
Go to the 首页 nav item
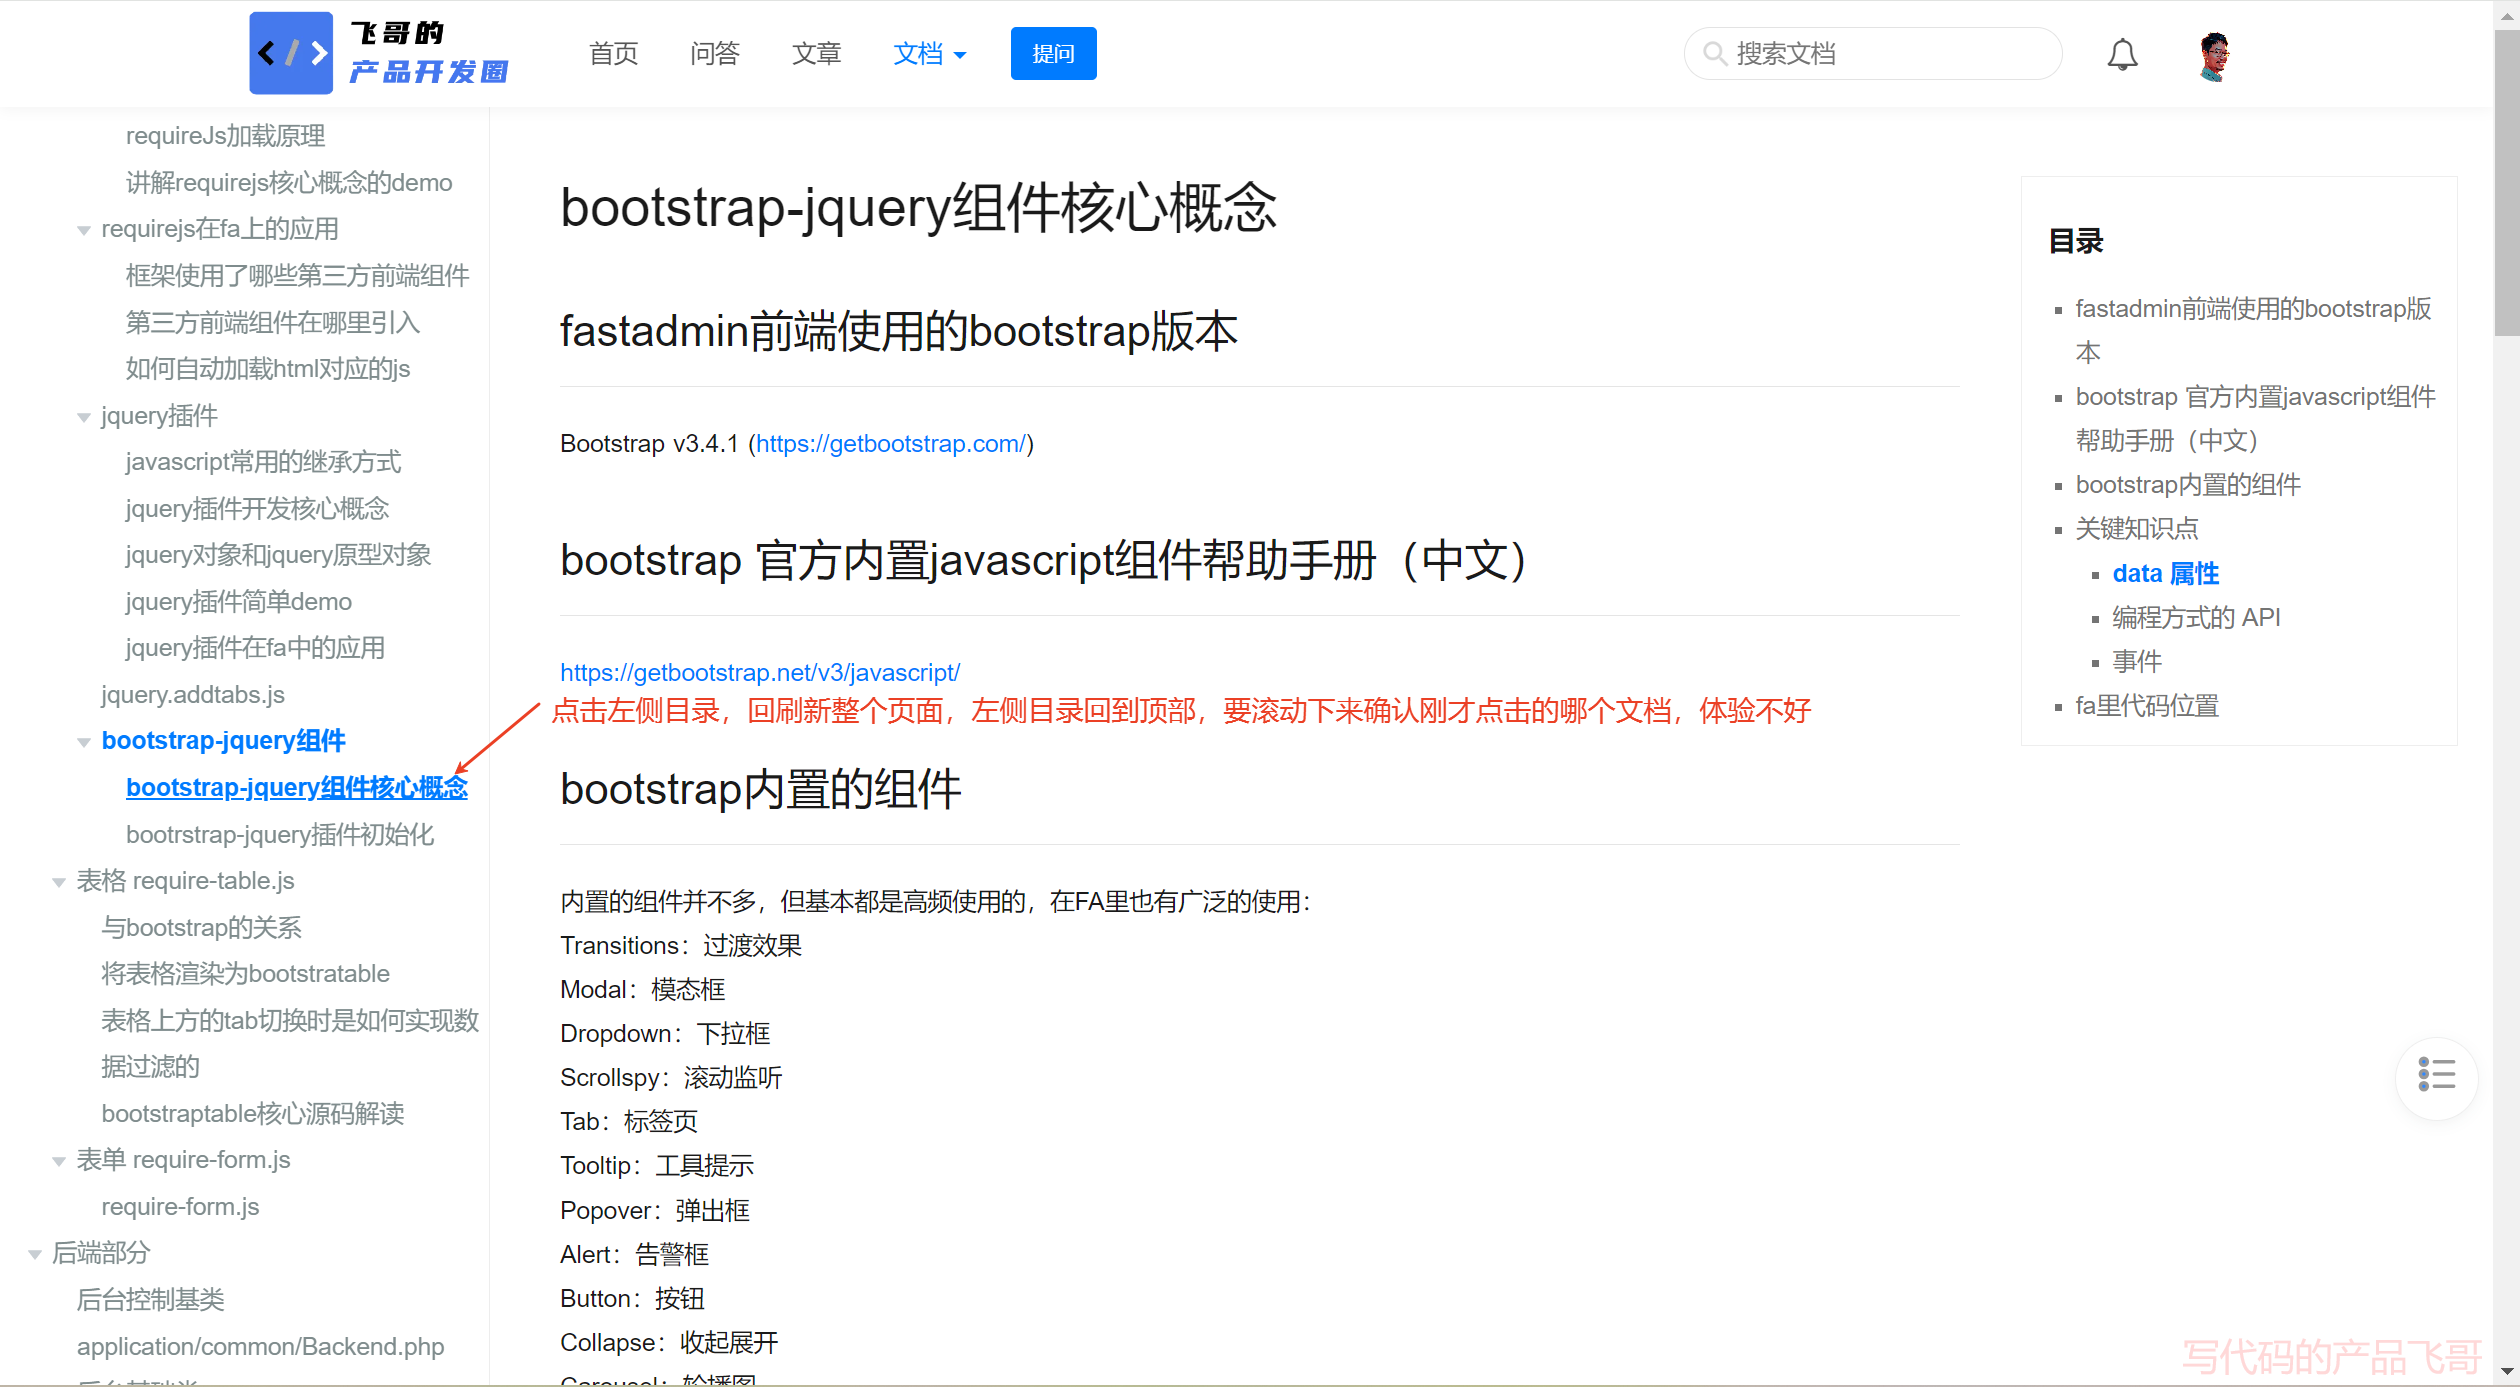point(613,54)
